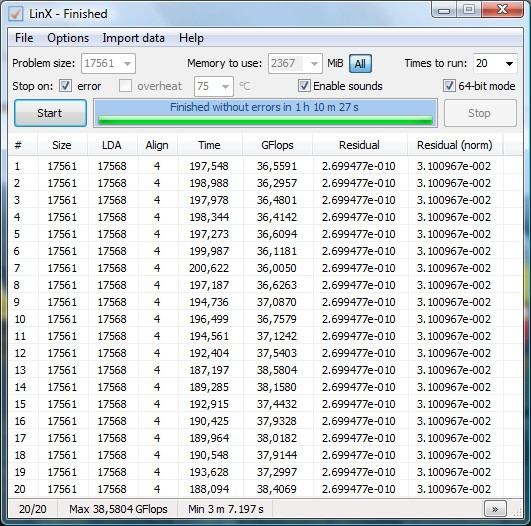Toggle the Stop on error checkbox

pos(65,86)
